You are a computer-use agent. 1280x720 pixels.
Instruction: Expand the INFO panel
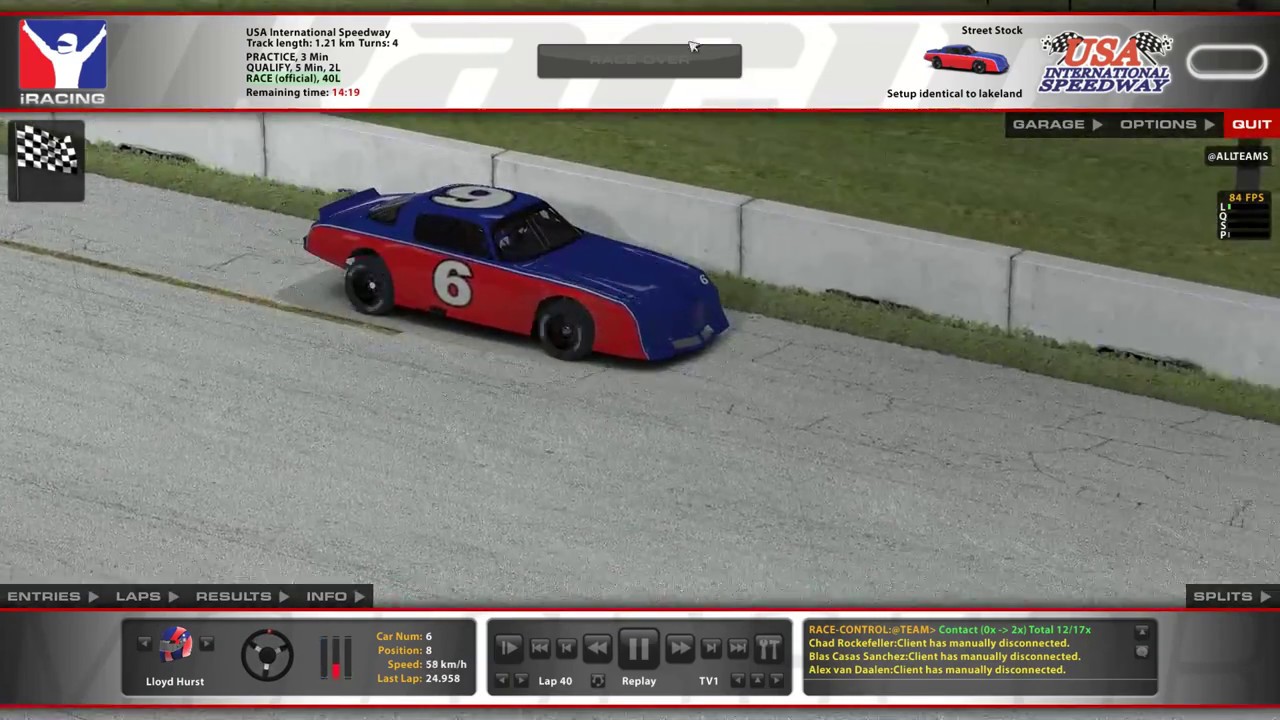click(335, 596)
